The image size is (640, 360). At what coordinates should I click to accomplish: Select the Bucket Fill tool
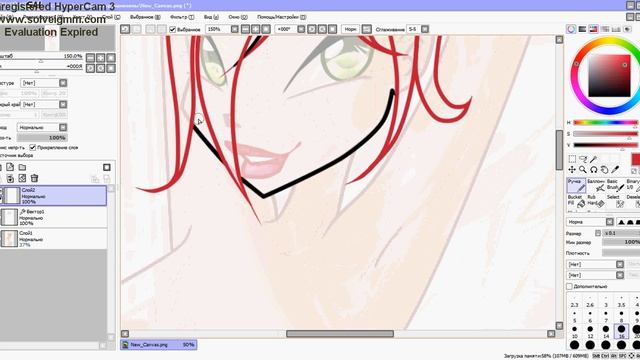pyautogui.click(x=576, y=200)
